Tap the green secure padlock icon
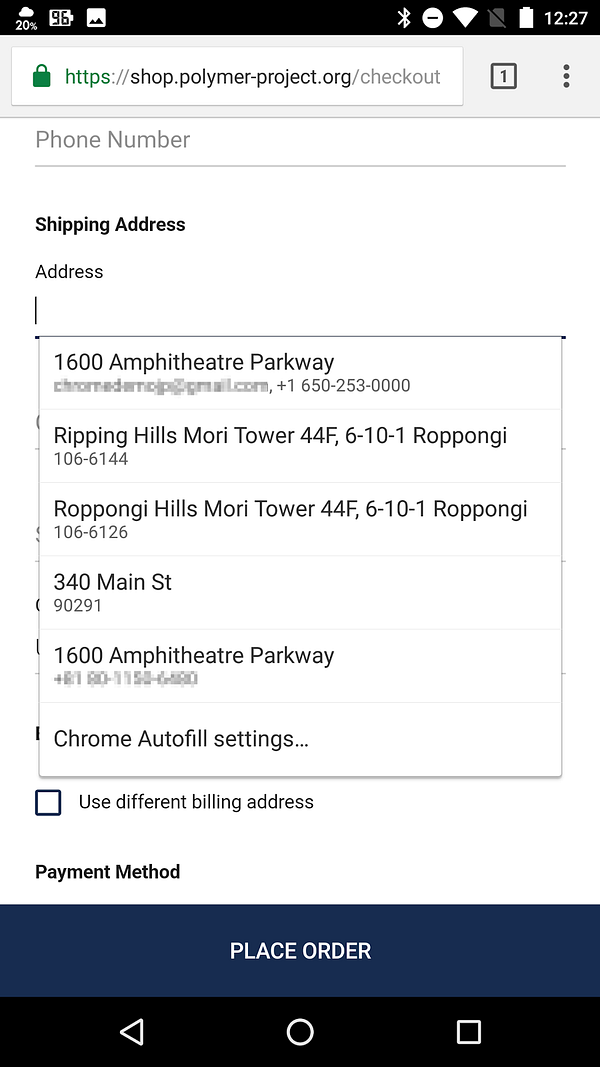The width and height of the screenshot is (600, 1067). pyautogui.click(x=42, y=76)
